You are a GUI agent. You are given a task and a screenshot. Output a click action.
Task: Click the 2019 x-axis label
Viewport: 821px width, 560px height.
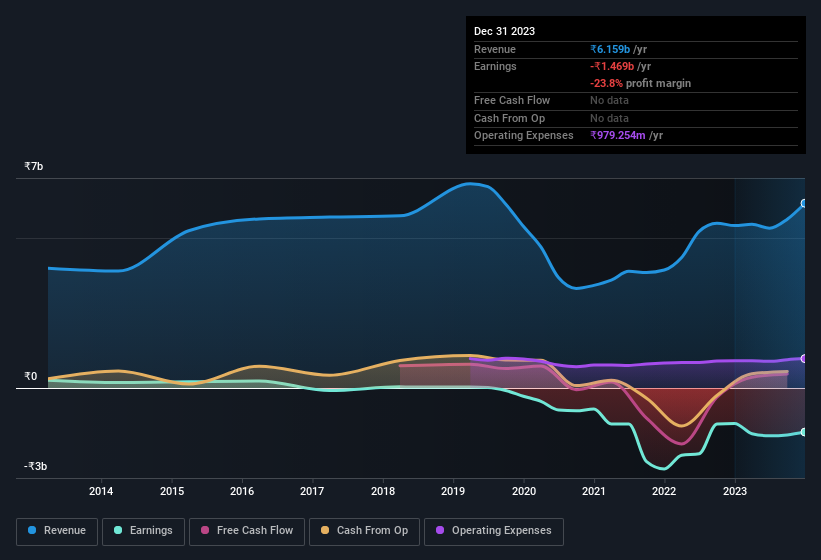[x=453, y=491]
